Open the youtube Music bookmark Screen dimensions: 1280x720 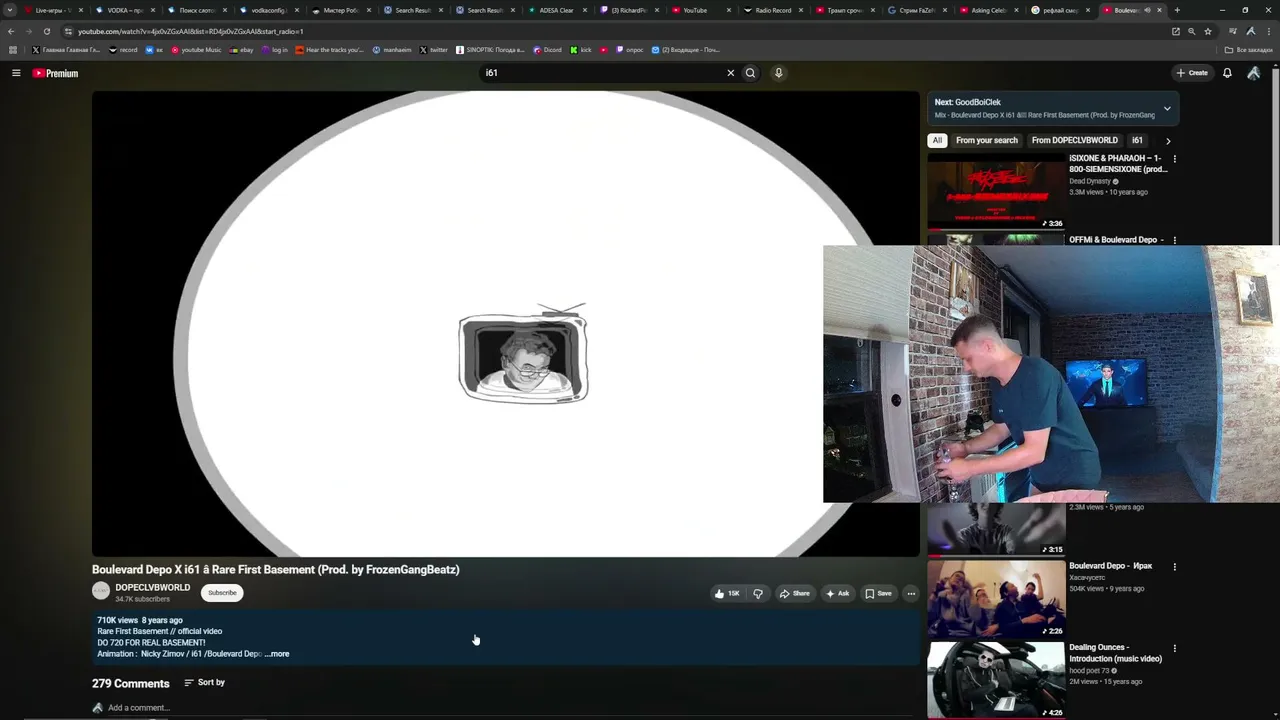click(x=196, y=50)
